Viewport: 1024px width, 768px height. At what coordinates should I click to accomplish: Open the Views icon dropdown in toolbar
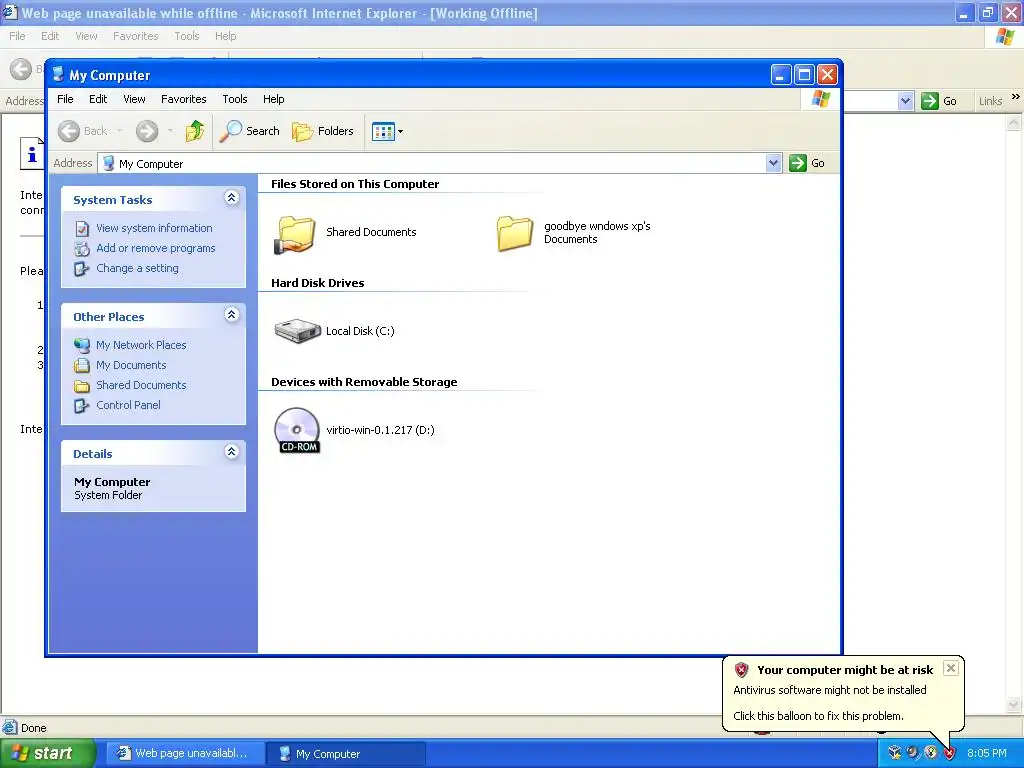[387, 131]
